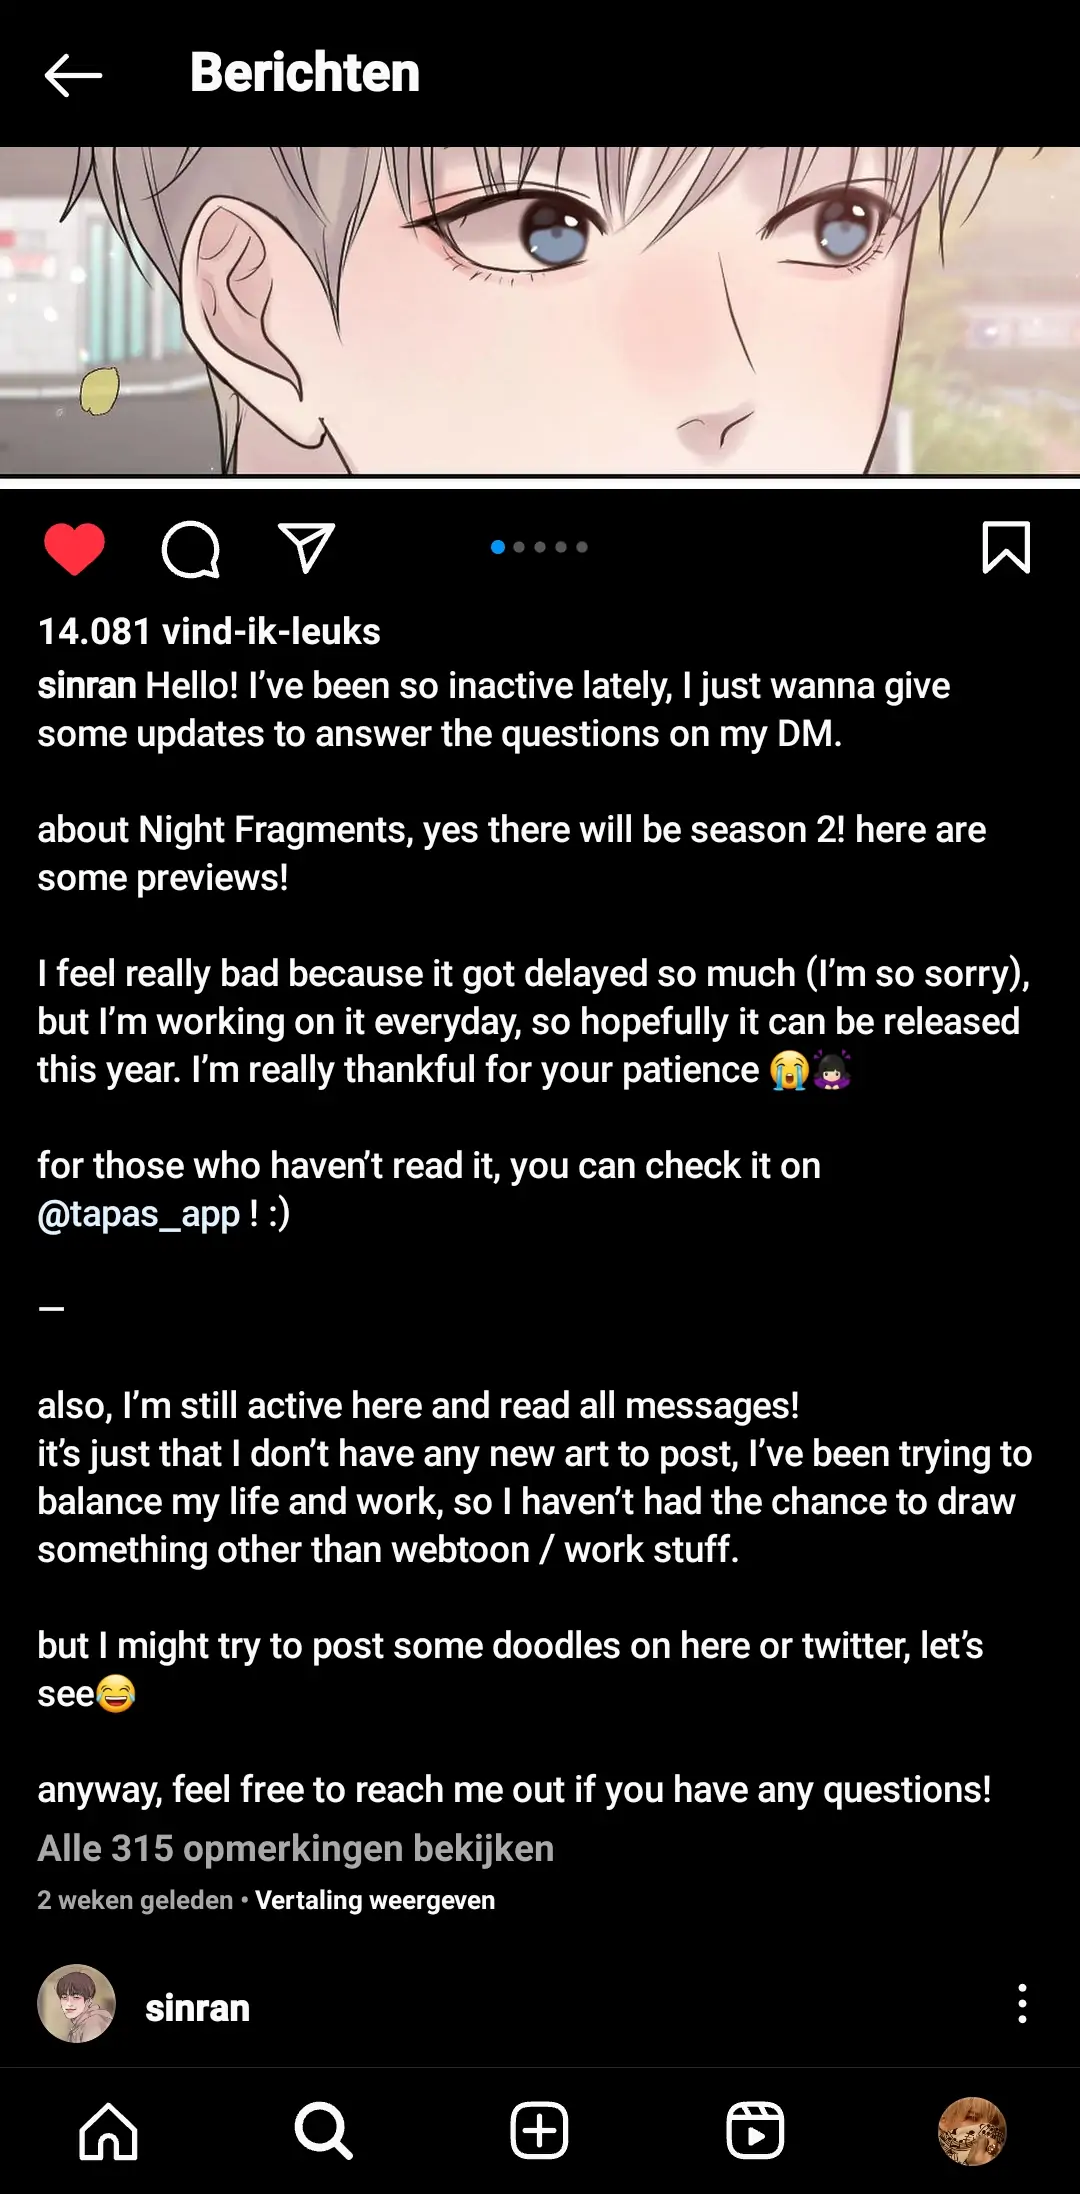Unlike the post via the red heart
This screenshot has width=1080, height=2194.
[x=74, y=549]
